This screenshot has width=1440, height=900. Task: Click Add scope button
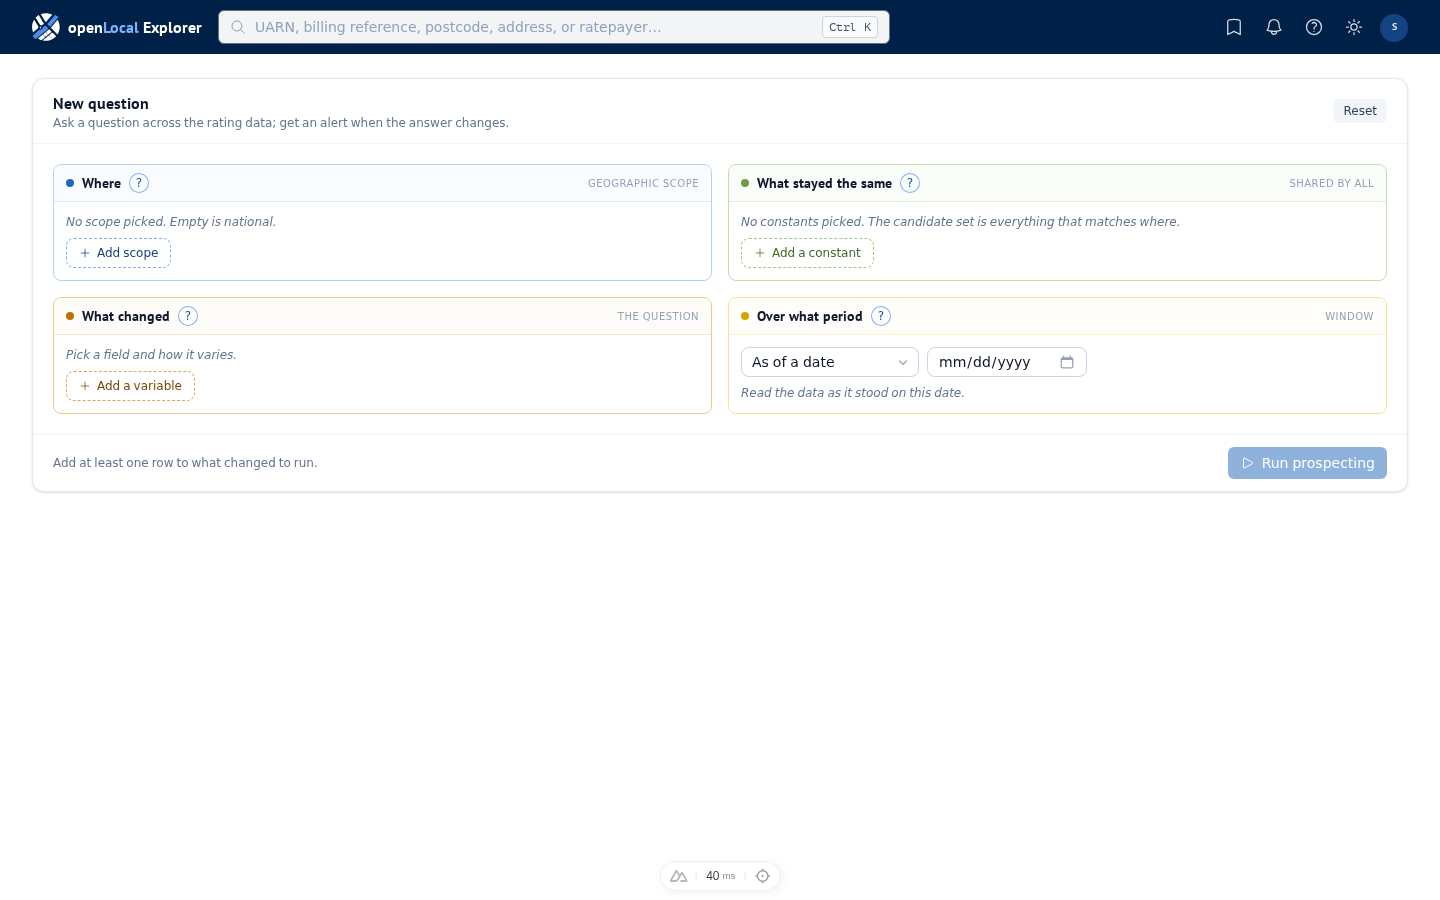tap(119, 253)
